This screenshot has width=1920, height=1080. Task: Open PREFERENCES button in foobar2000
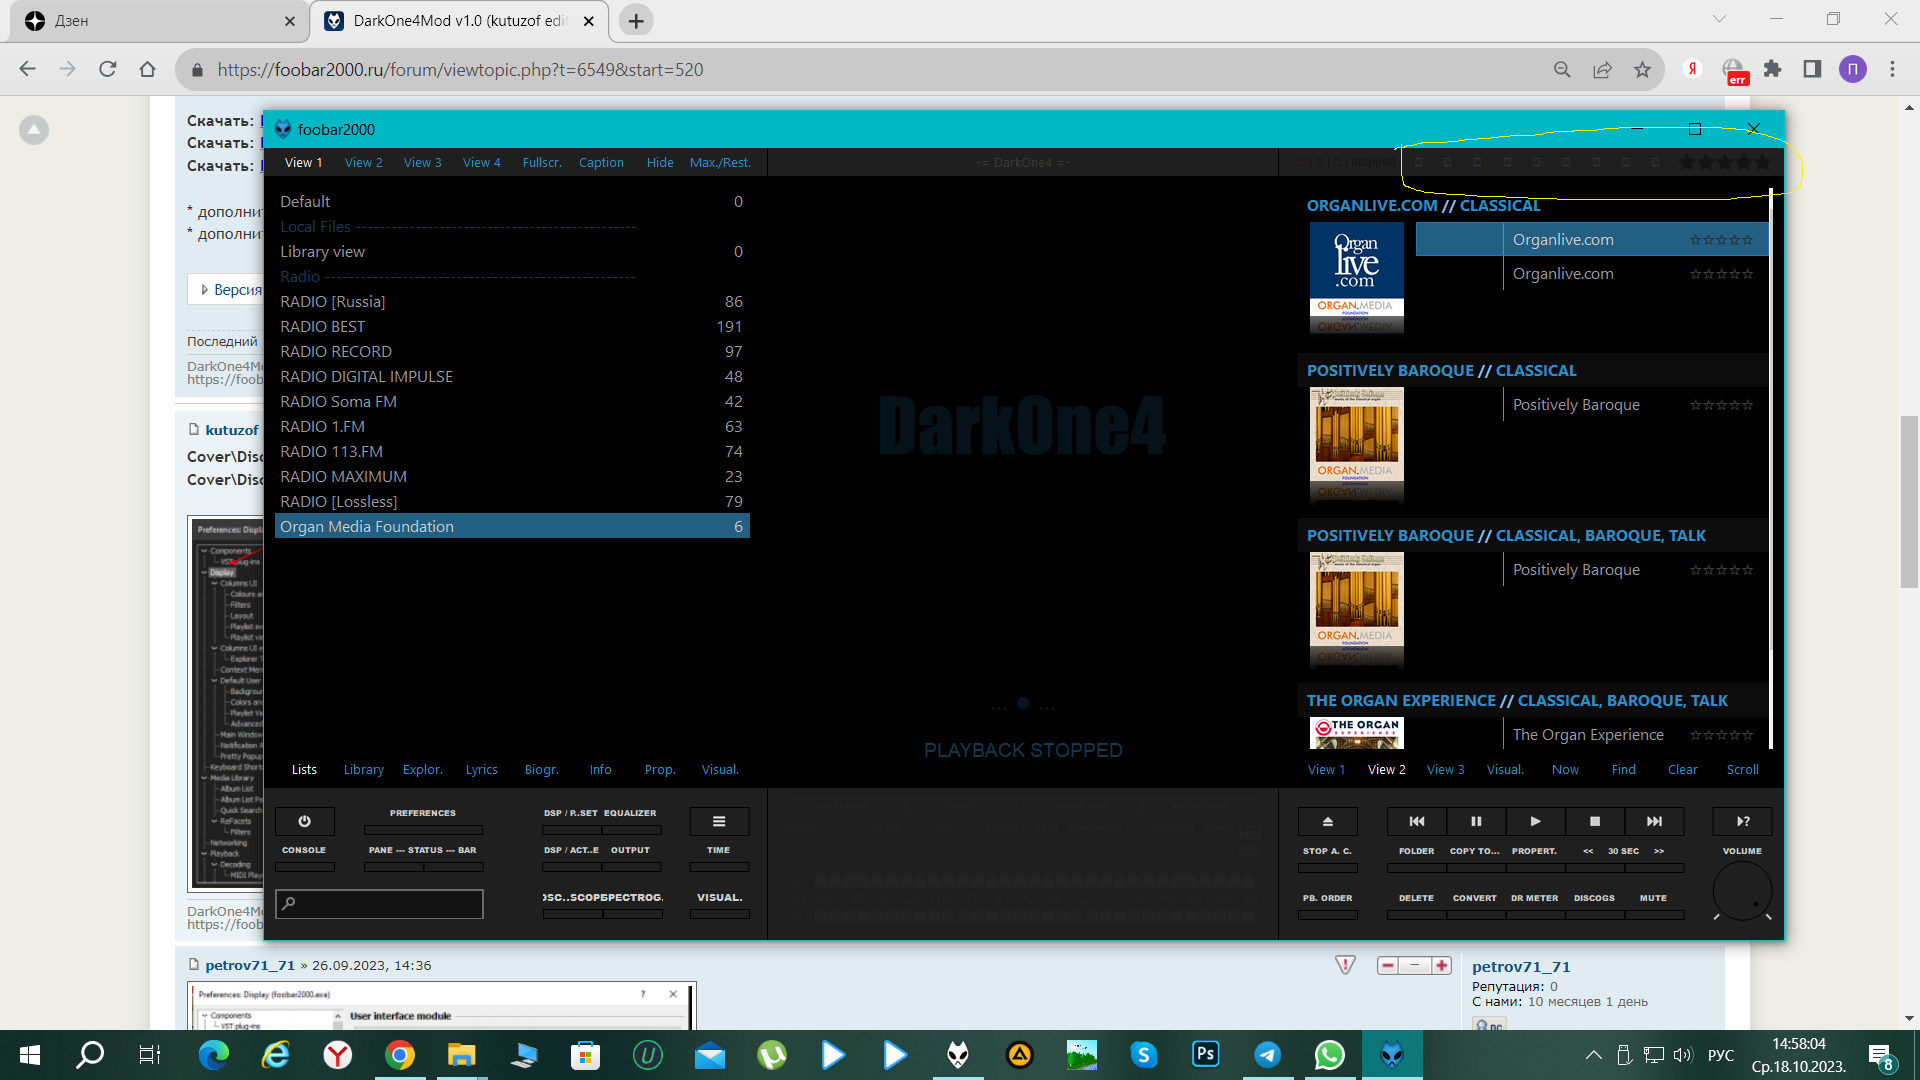click(422, 829)
